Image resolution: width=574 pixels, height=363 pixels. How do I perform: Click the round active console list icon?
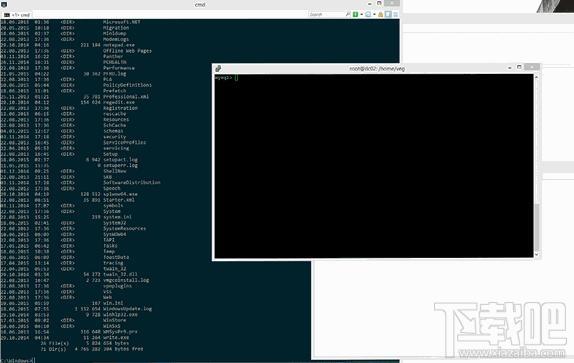(368, 14)
